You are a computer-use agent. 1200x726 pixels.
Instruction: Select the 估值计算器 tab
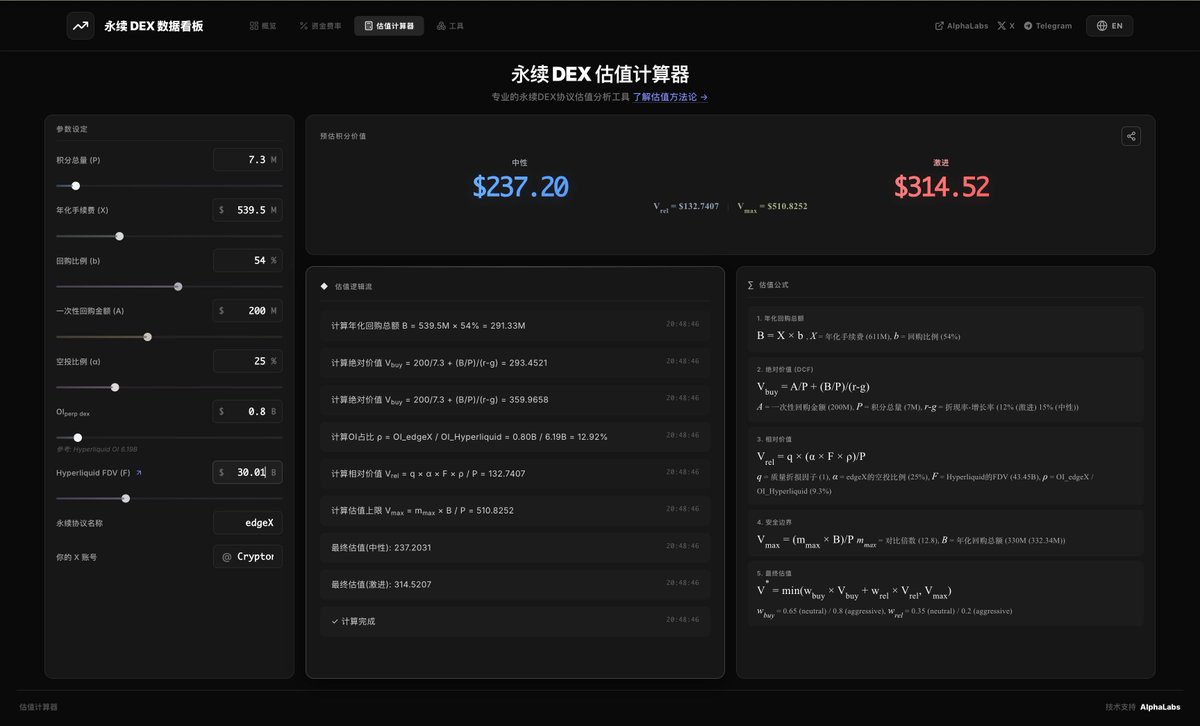click(389, 26)
